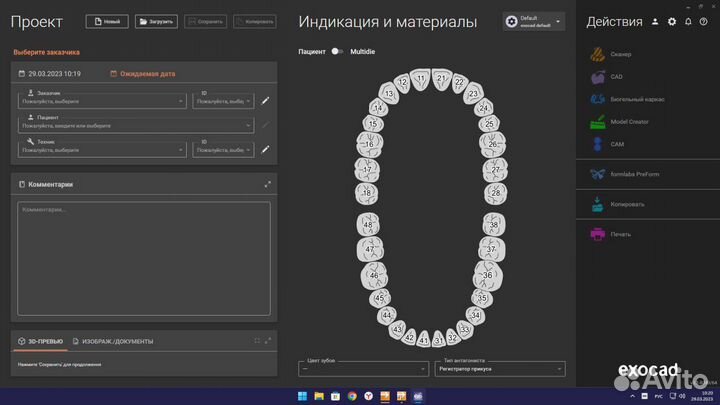
Task: Open Windows Start menu in taskbar
Action: point(302,396)
